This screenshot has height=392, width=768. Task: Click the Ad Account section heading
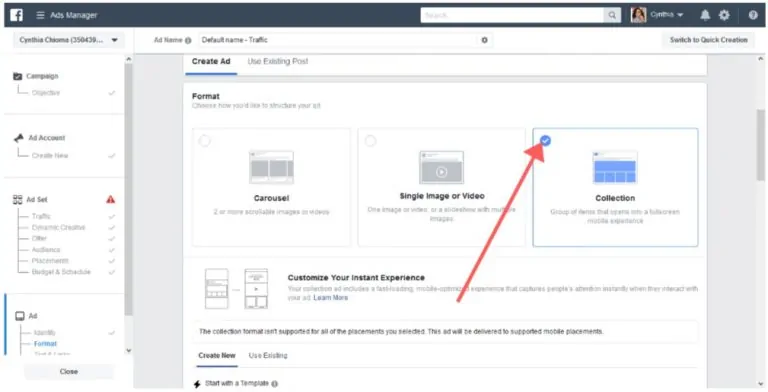coord(47,138)
